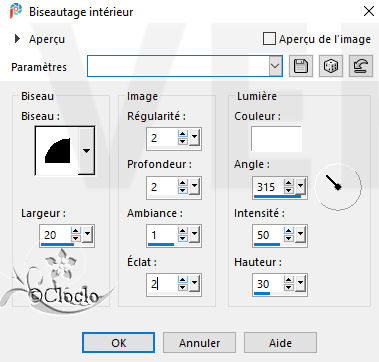Viewport: 379px width, 362px height.
Task: Randomize parameters with the dice icon
Action: pyautogui.click(x=331, y=66)
